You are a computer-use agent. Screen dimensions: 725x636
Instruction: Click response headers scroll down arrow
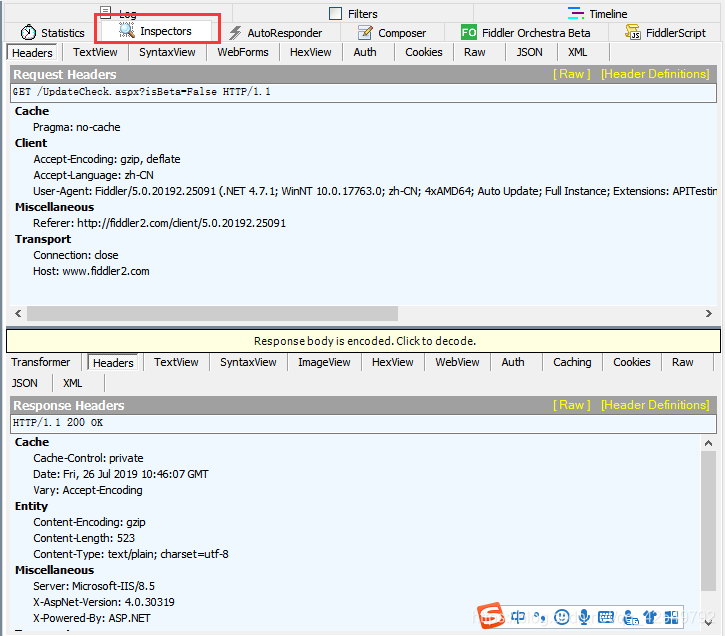708,623
